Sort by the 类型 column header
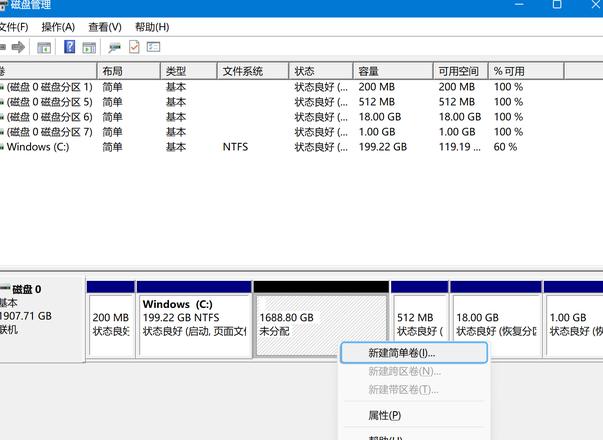 188,71
